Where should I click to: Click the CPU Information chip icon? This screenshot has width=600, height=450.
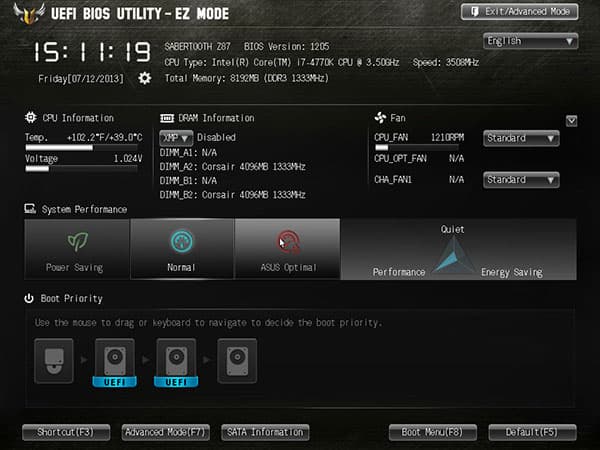[x=31, y=117]
